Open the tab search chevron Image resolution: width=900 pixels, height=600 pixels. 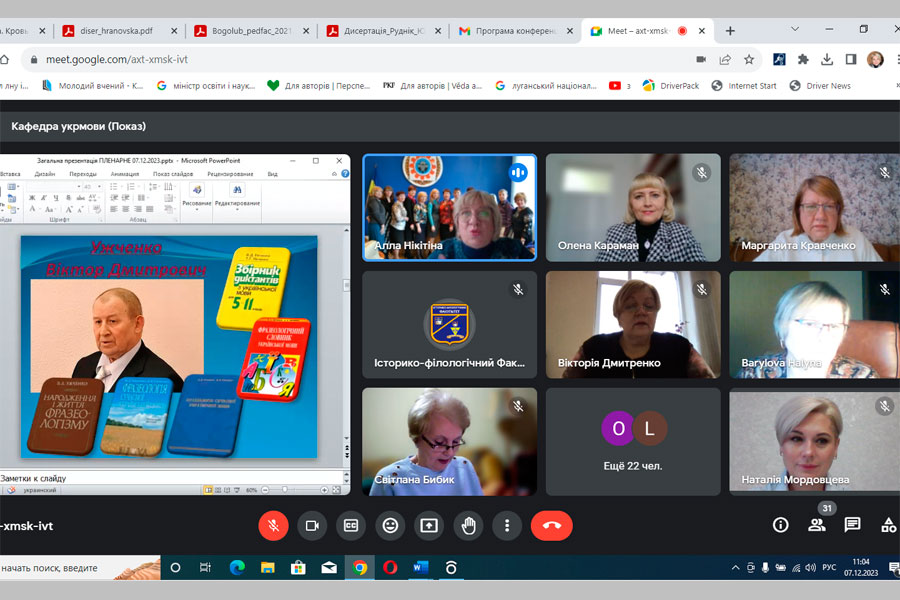(x=795, y=29)
